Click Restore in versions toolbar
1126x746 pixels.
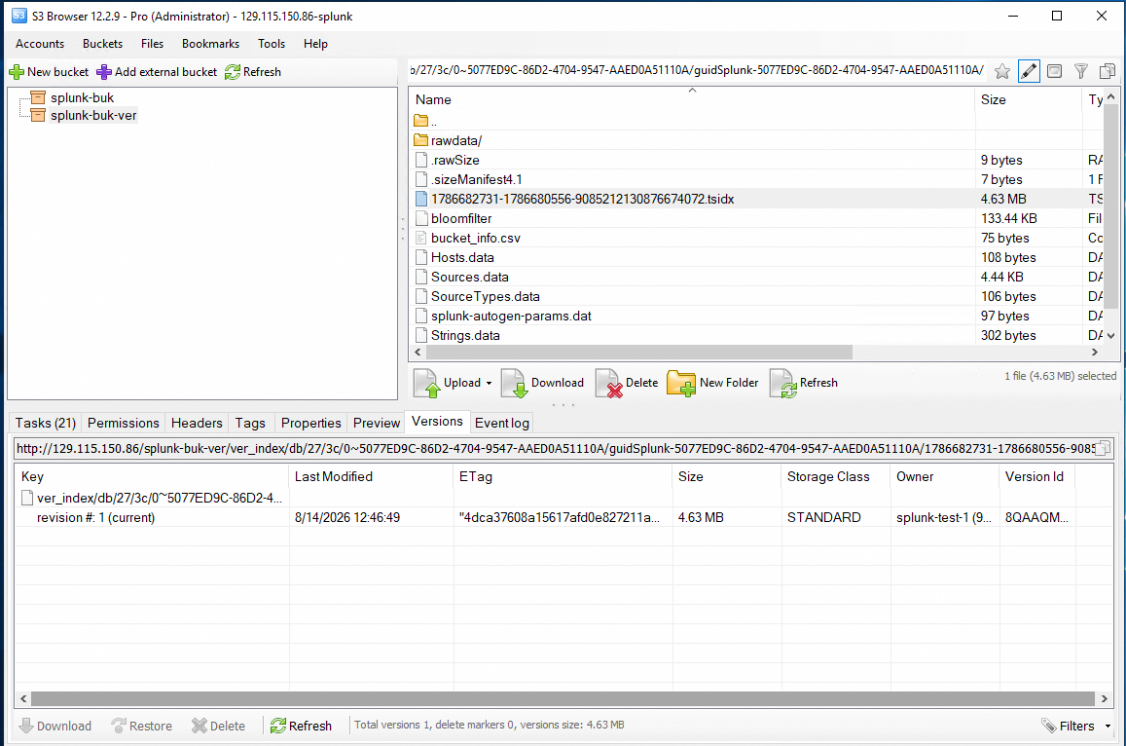(x=141, y=726)
